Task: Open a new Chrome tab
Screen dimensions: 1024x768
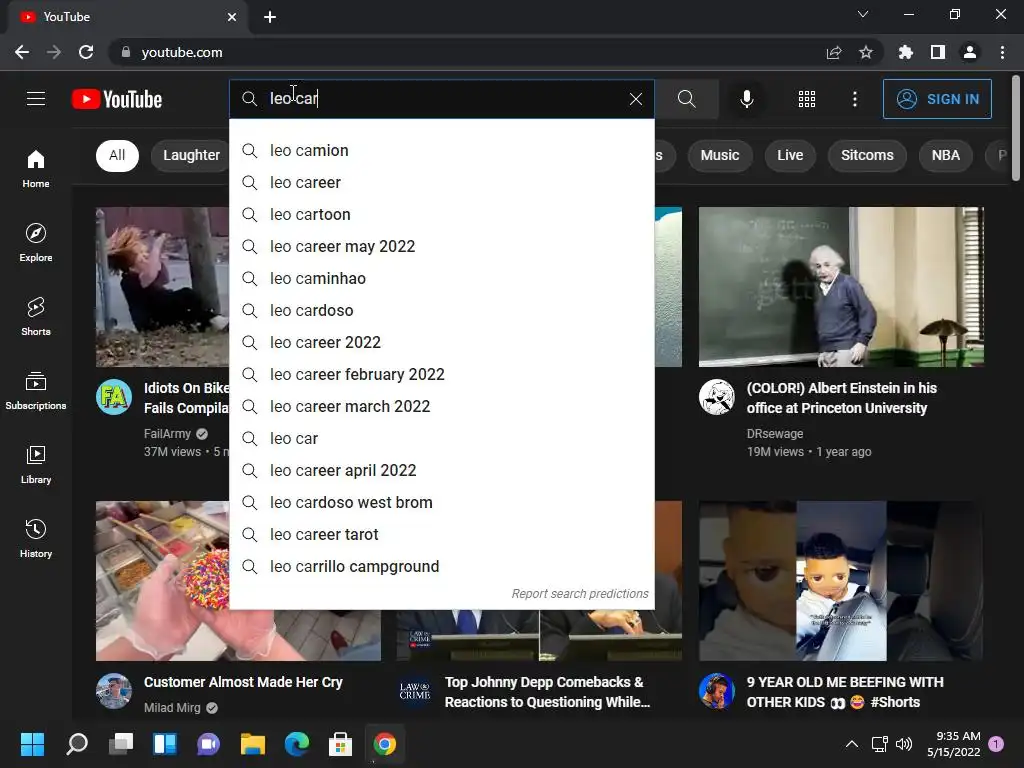Action: (x=270, y=17)
